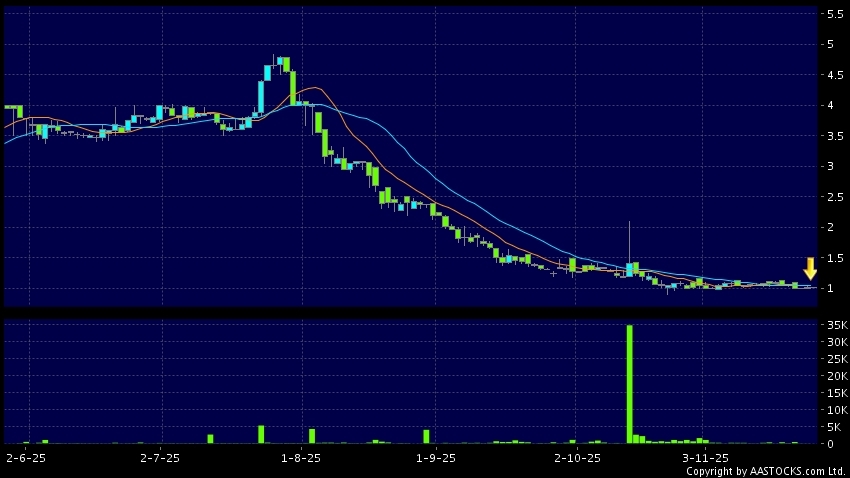850x478 pixels.
Task: Click the 20K volume axis label
Action: tap(834, 376)
